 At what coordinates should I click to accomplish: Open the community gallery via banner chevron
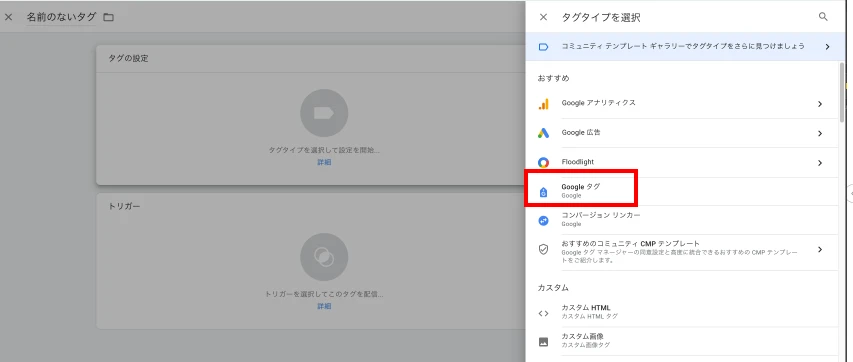[827, 47]
